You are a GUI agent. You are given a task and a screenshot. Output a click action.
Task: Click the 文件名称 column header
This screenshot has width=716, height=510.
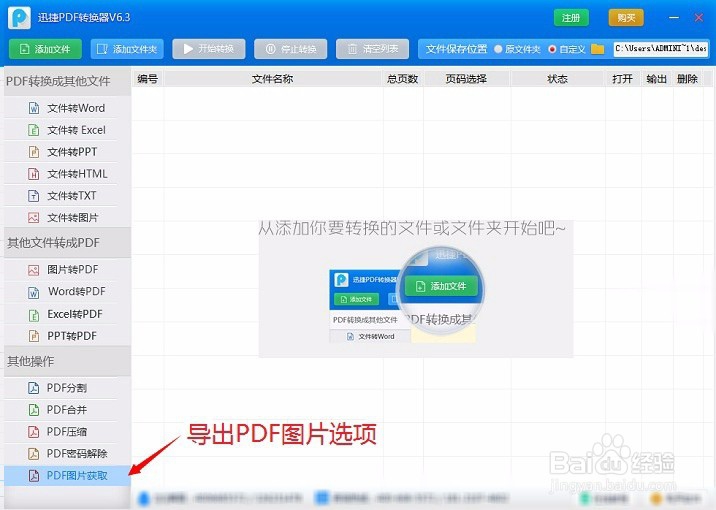273,79
